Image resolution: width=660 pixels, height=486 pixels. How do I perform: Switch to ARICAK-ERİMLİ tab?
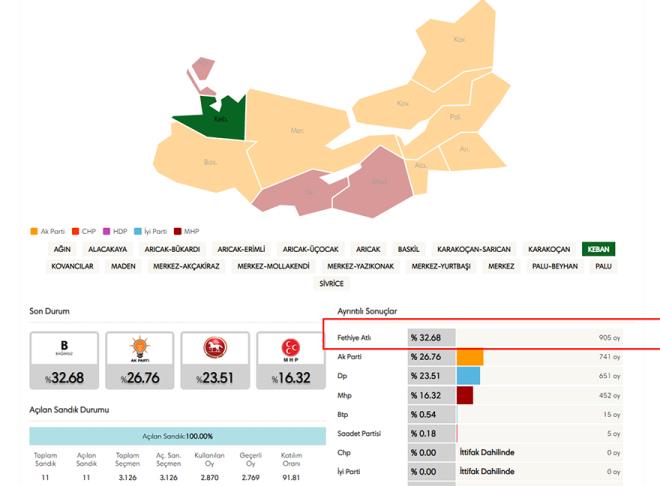point(241,249)
